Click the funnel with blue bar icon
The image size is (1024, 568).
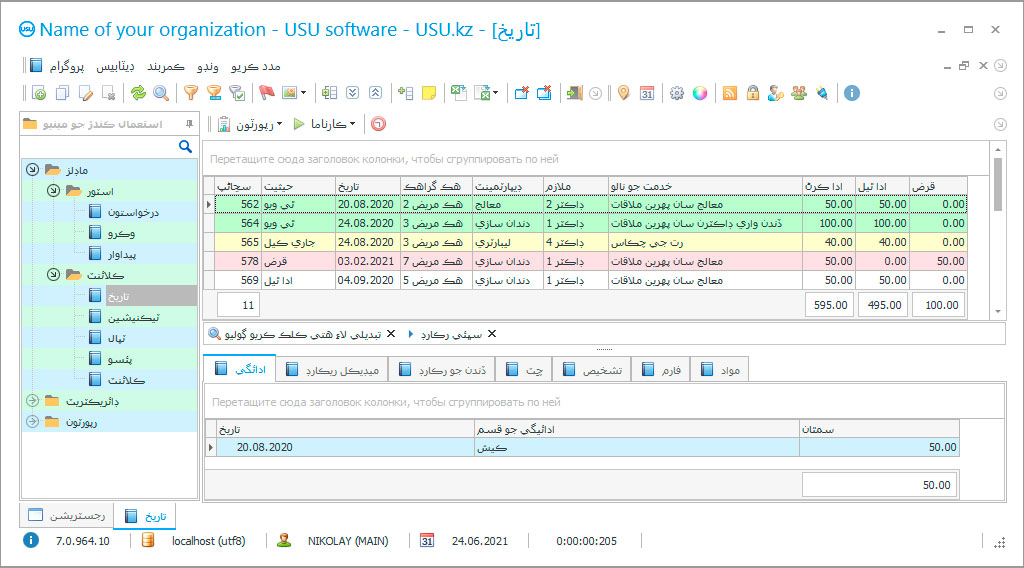214,93
